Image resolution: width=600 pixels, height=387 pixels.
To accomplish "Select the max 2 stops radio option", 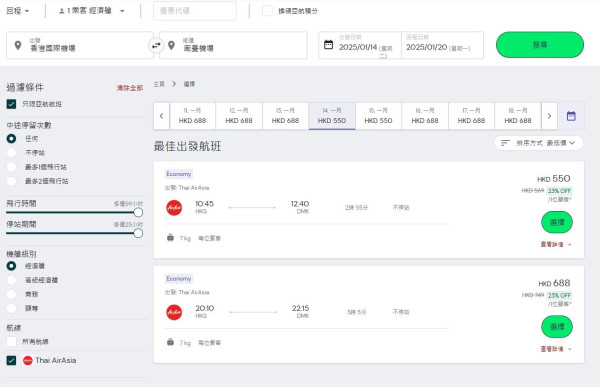I will click(11, 181).
